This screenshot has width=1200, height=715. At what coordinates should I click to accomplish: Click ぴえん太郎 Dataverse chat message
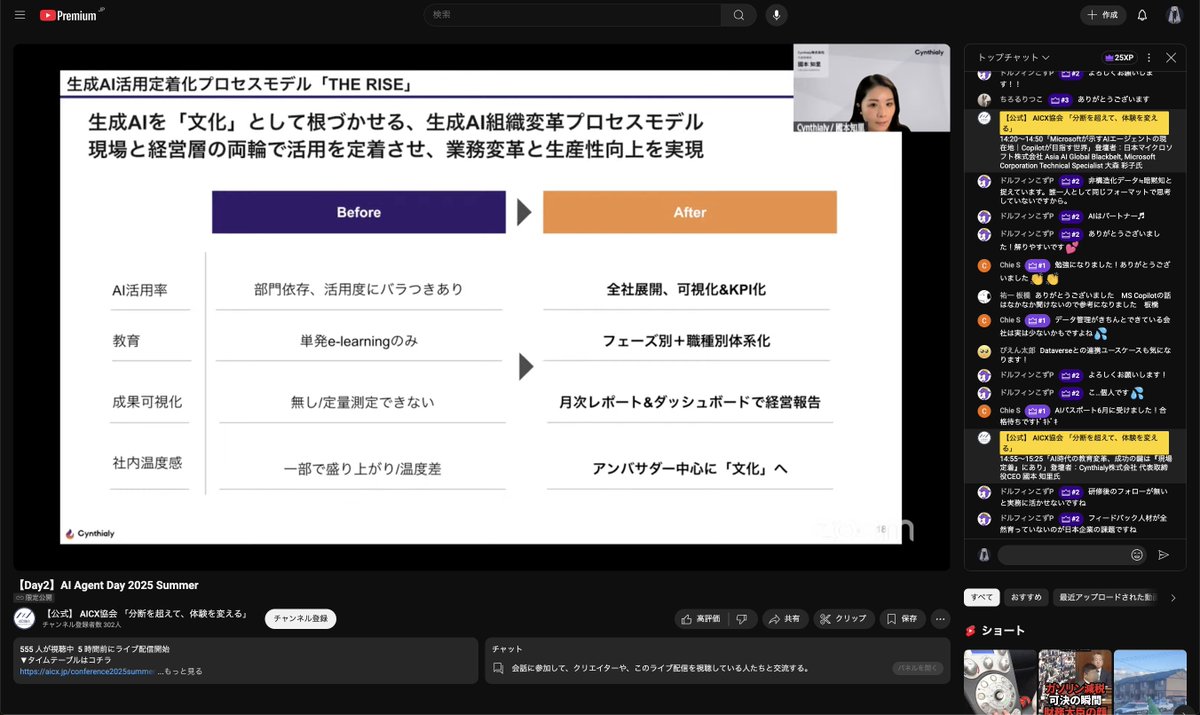click(x=1074, y=354)
